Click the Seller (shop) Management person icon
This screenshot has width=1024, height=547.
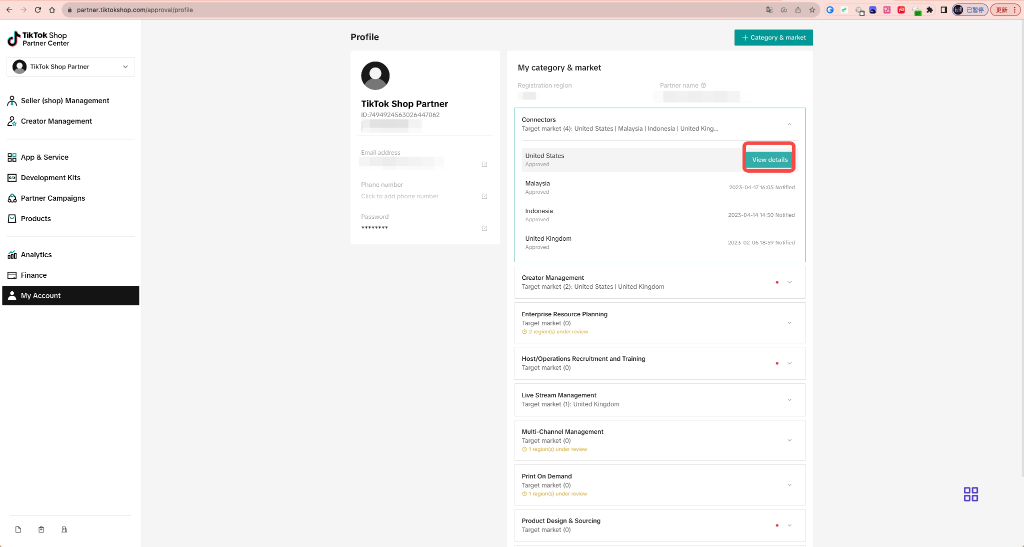point(12,101)
